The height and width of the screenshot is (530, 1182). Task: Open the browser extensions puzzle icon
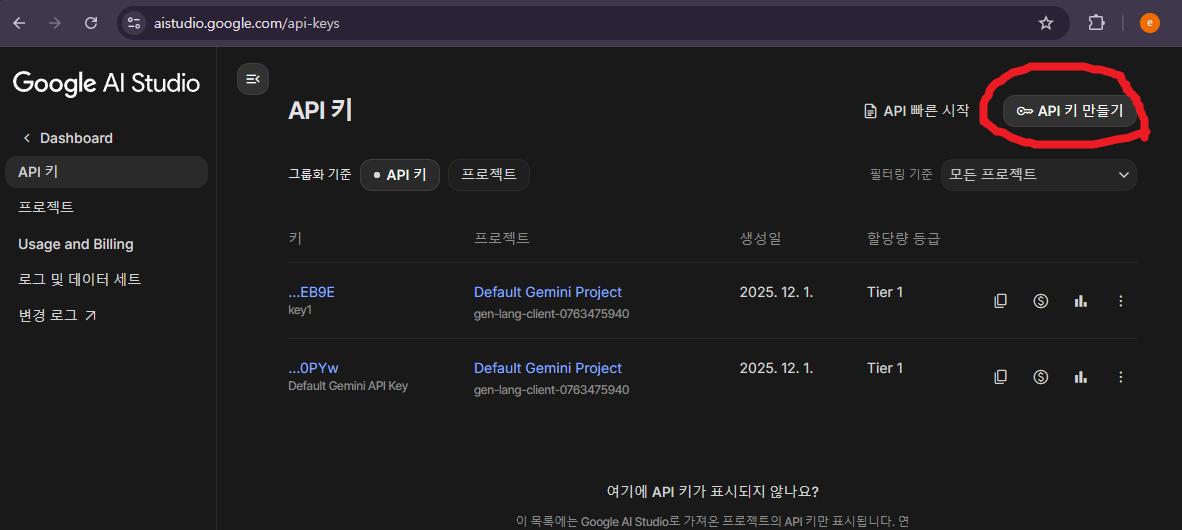point(1096,23)
